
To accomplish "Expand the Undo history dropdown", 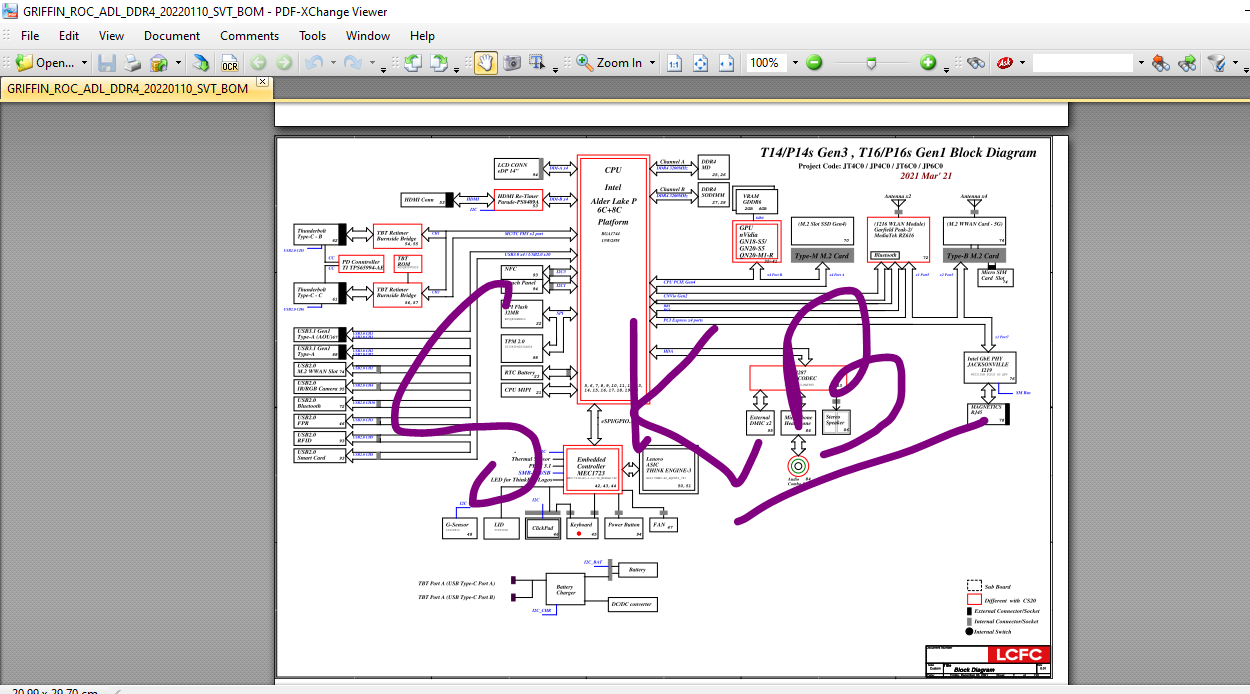I will 331,65.
